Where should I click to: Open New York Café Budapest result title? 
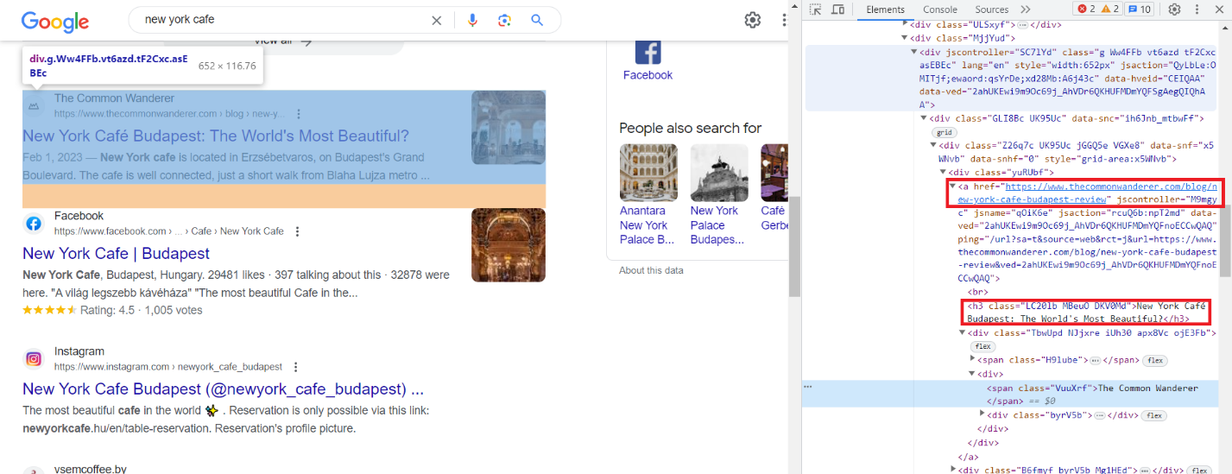pos(216,136)
